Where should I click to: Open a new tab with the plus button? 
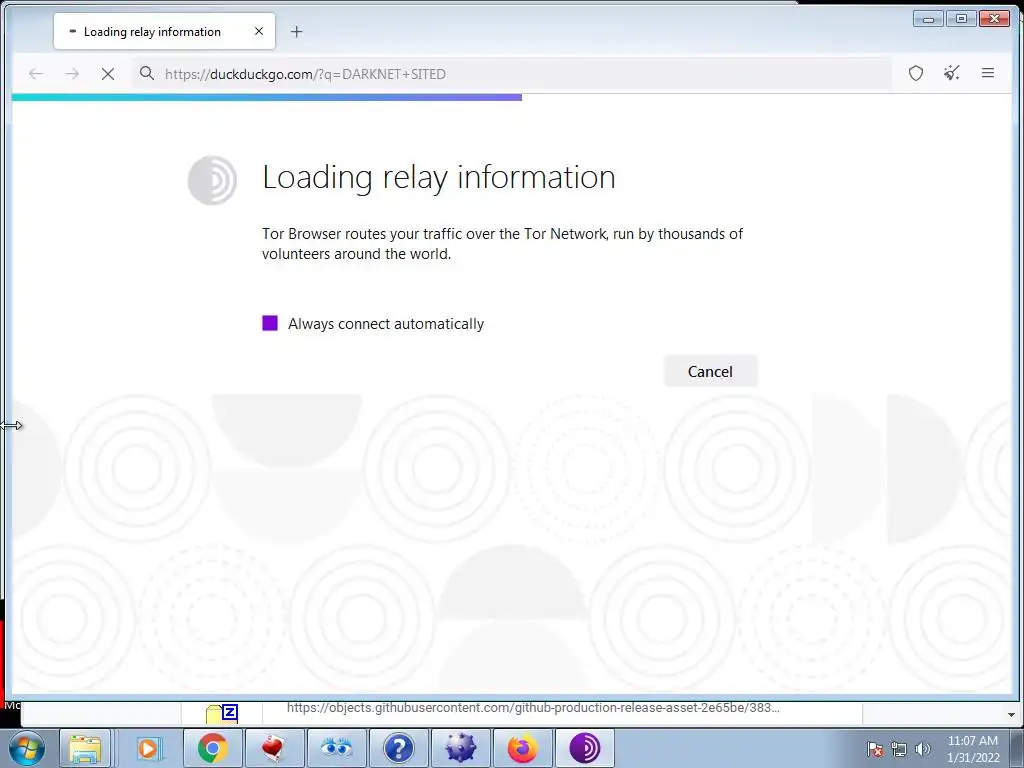296,31
